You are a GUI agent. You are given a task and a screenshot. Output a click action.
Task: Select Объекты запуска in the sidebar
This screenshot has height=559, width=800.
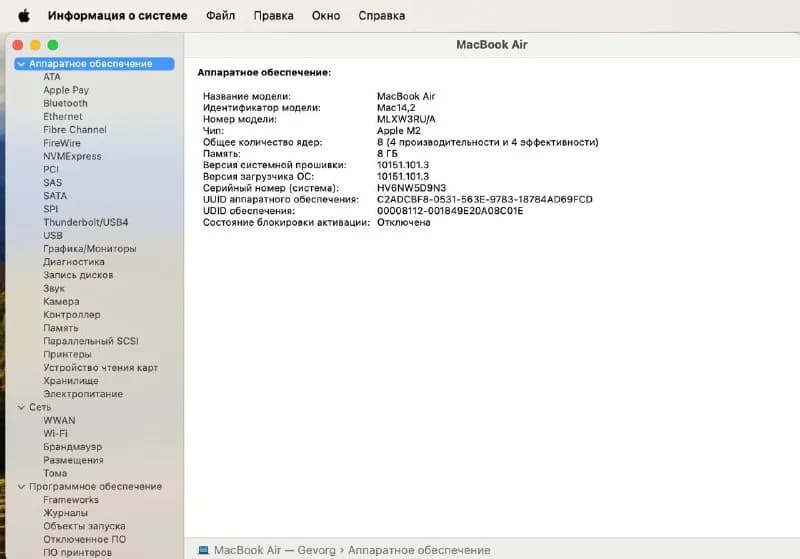click(84, 526)
